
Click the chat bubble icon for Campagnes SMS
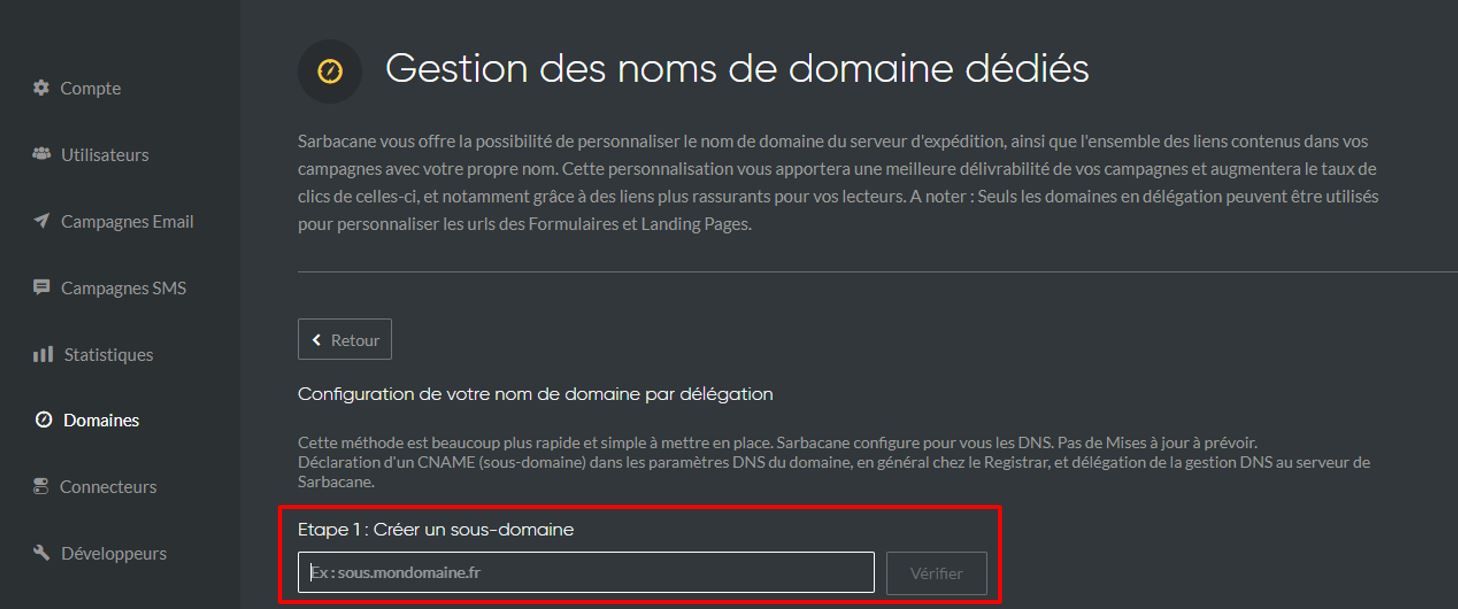[41, 288]
